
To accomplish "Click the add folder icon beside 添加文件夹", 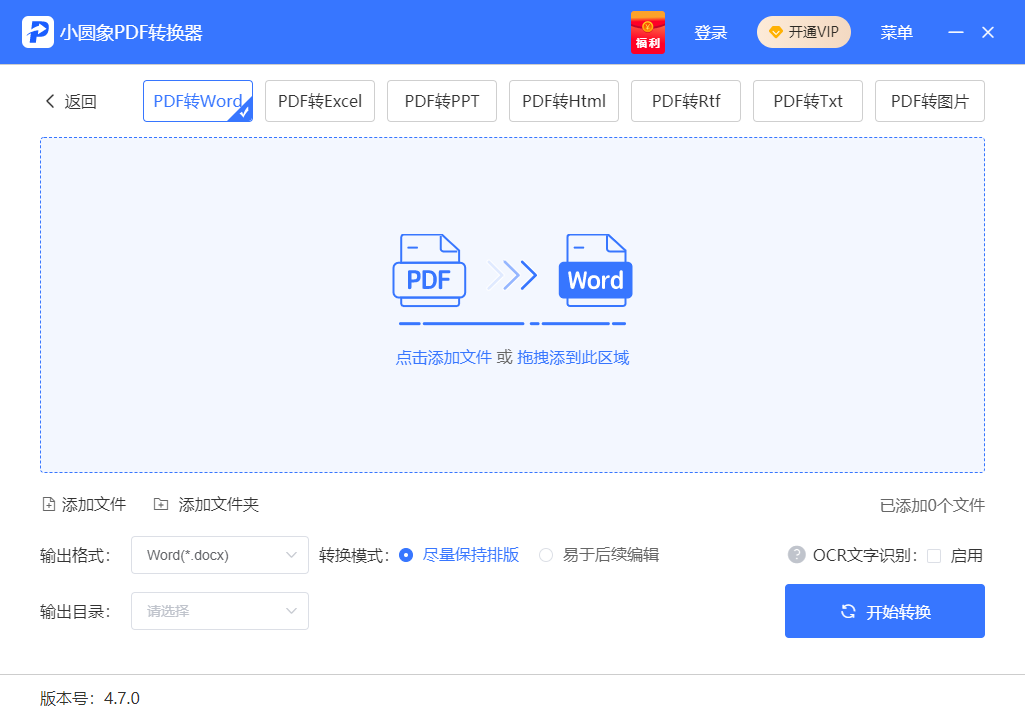I will [x=161, y=504].
